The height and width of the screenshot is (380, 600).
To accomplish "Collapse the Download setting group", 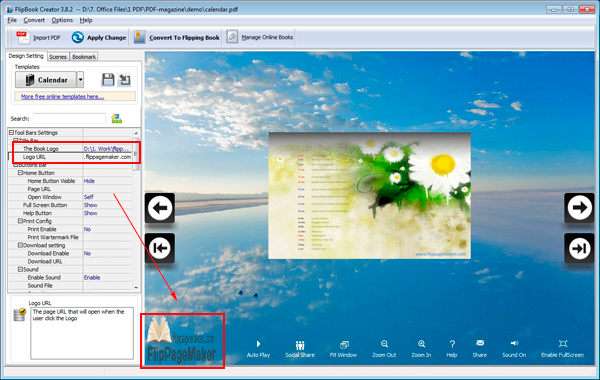I will click(x=20, y=245).
